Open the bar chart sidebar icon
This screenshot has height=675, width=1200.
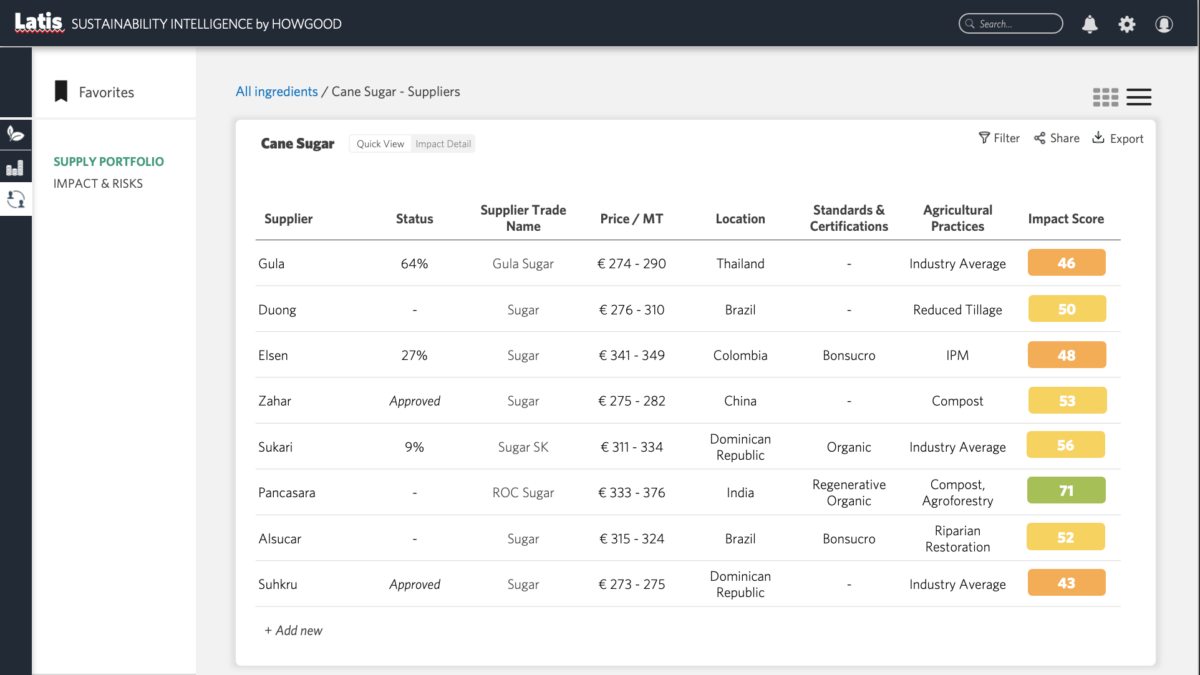(x=15, y=167)
